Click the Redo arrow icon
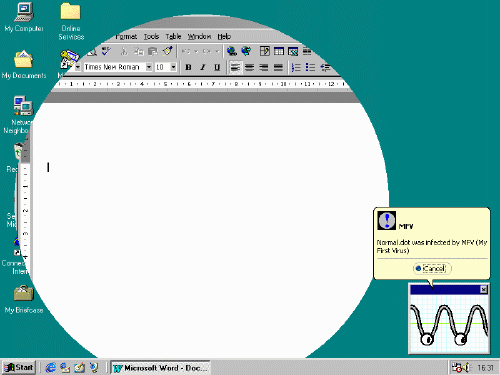Image resolution: width=500 pixels, height=375 pixels. [207, 51]
